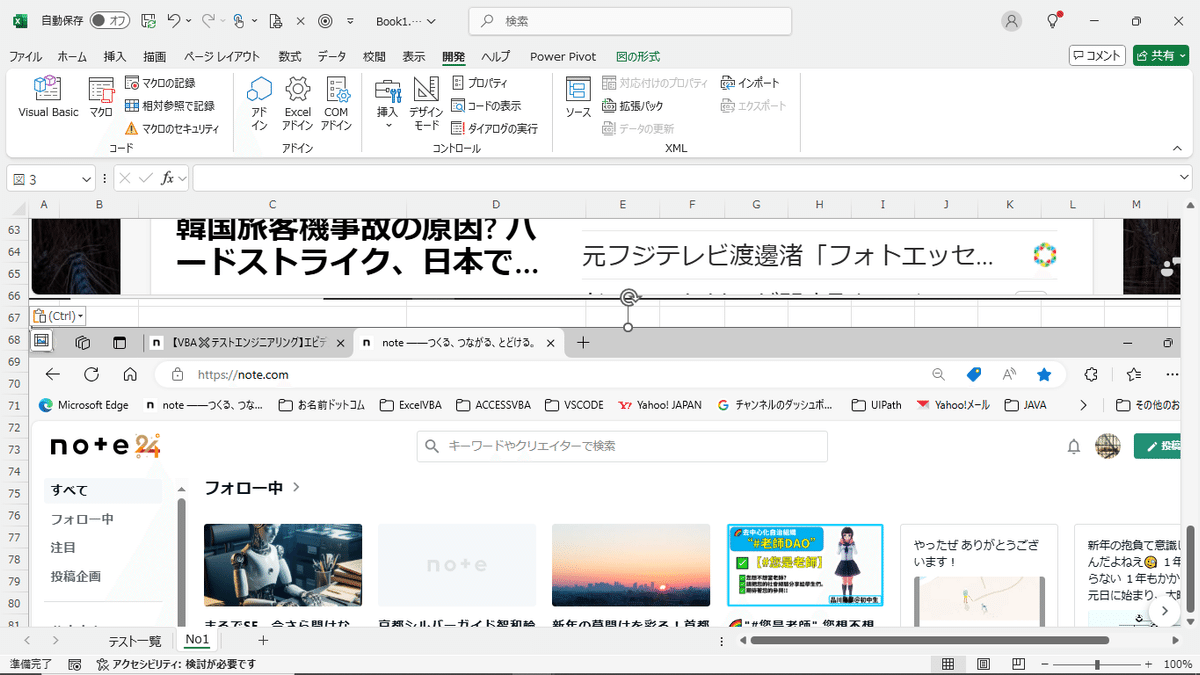Click the save icon in title bar

pos(148,21)
